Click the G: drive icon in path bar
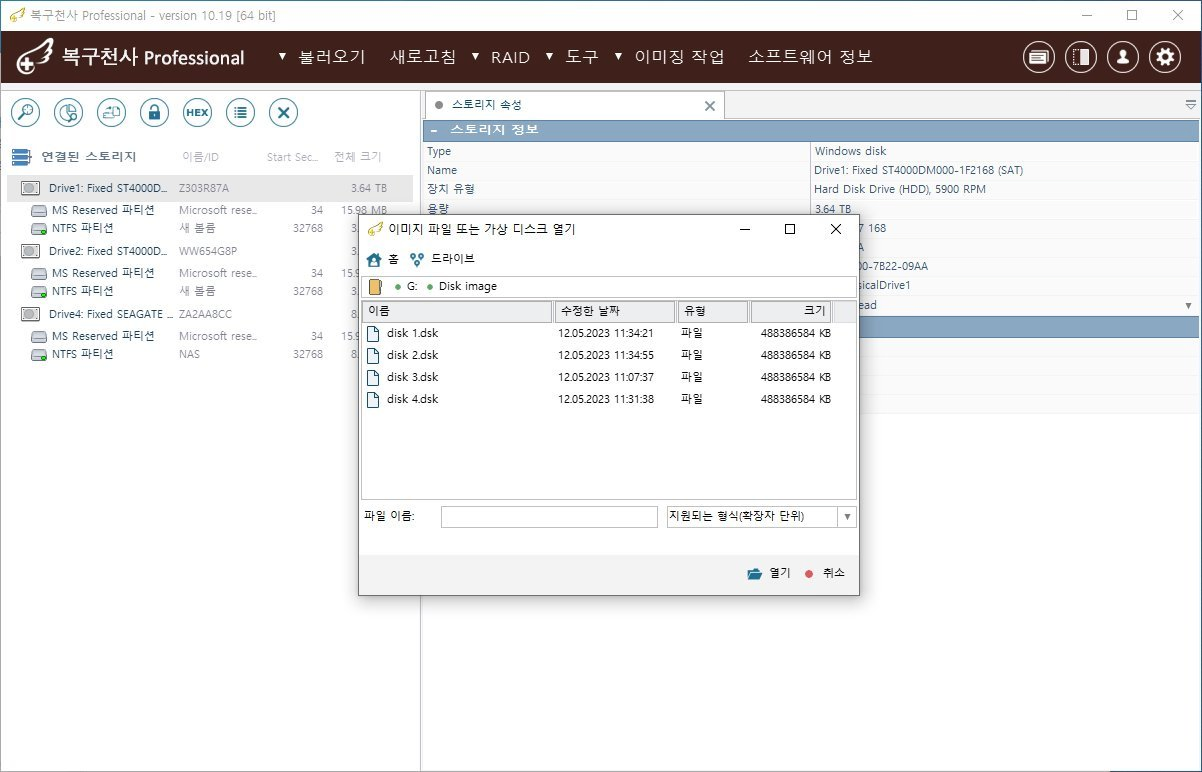The height and width of the screenshot is (772, 1202). point(376,287)
